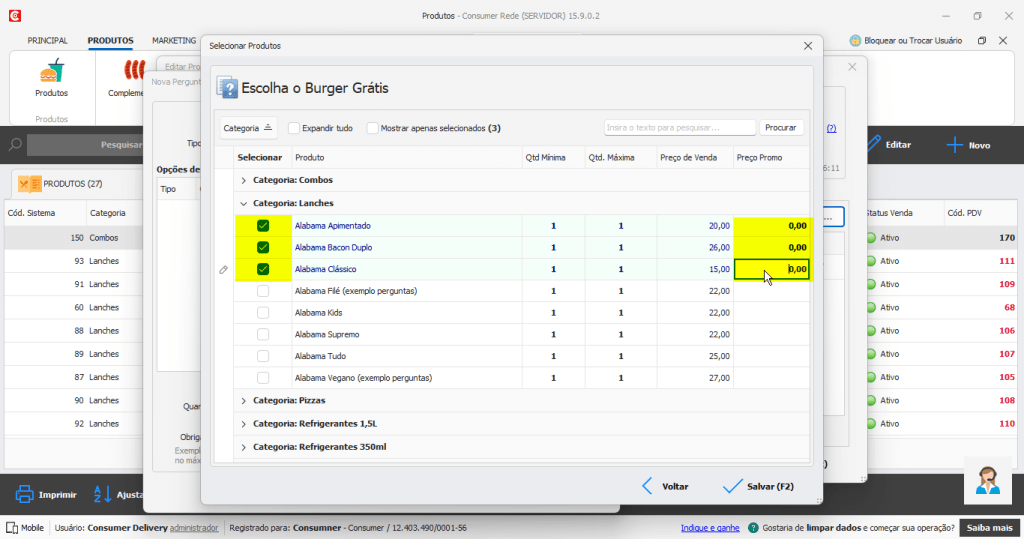Click green Ativo status dot for Cód. PDV 170
1024x539 pixels.
coord(871,238)
